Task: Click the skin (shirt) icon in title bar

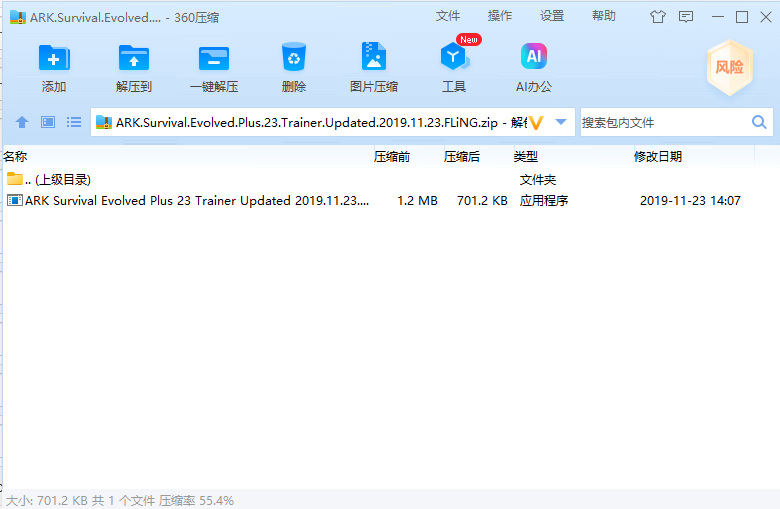Action: pos(658,17)
